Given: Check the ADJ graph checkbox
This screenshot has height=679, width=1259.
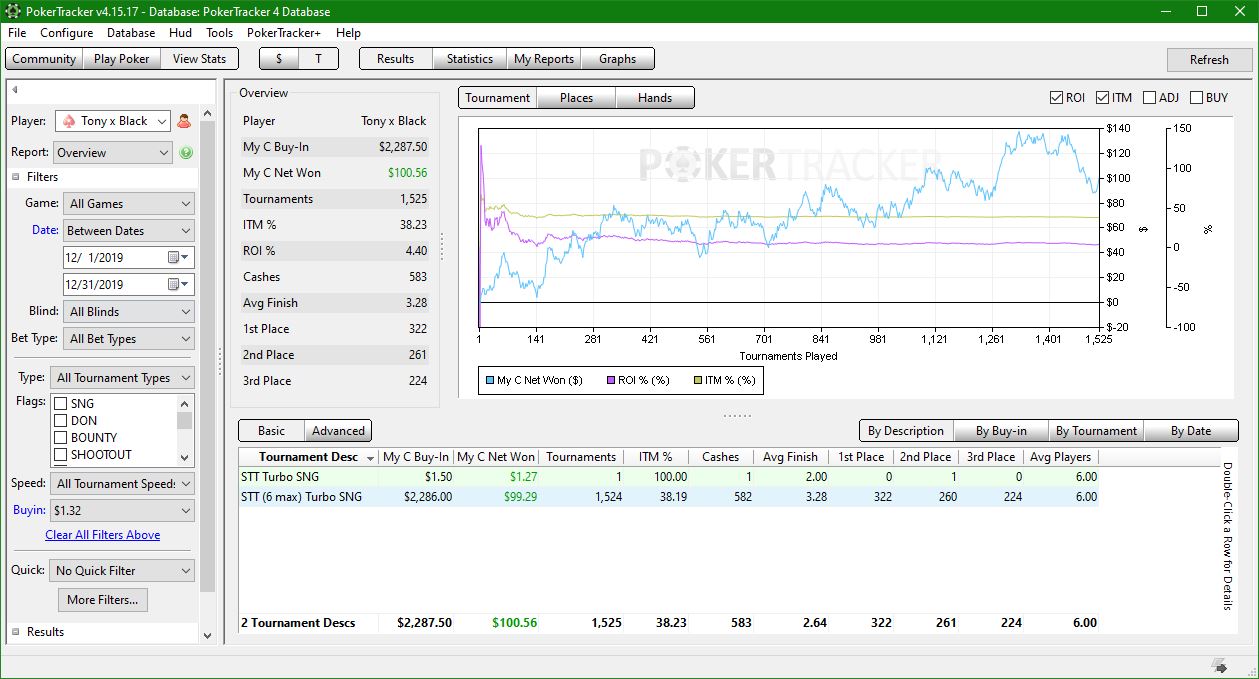Looking at the screenshot, I should 1149,98.
